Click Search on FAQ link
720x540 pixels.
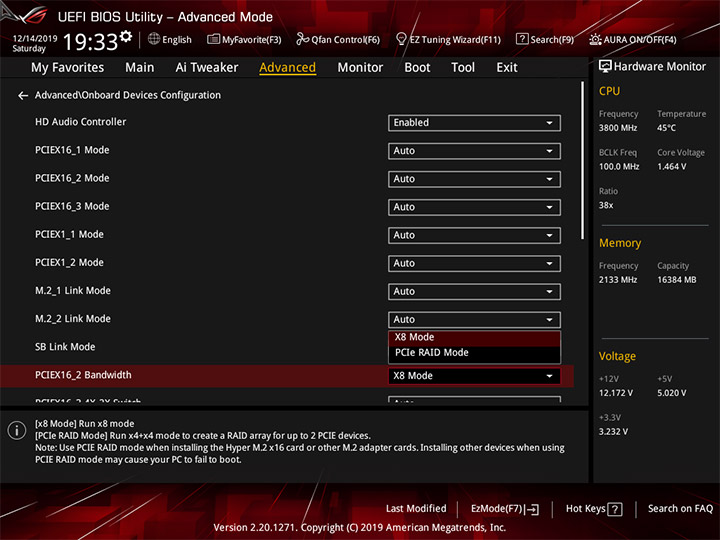point(680,509)
